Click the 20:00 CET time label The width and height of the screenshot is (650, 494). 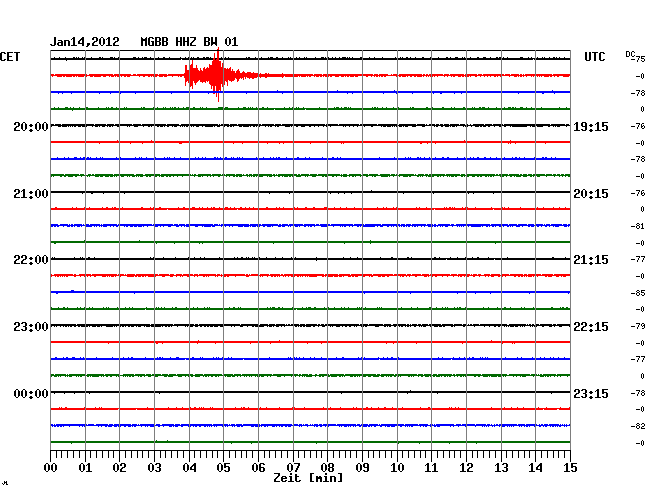[x=31, y=127]
